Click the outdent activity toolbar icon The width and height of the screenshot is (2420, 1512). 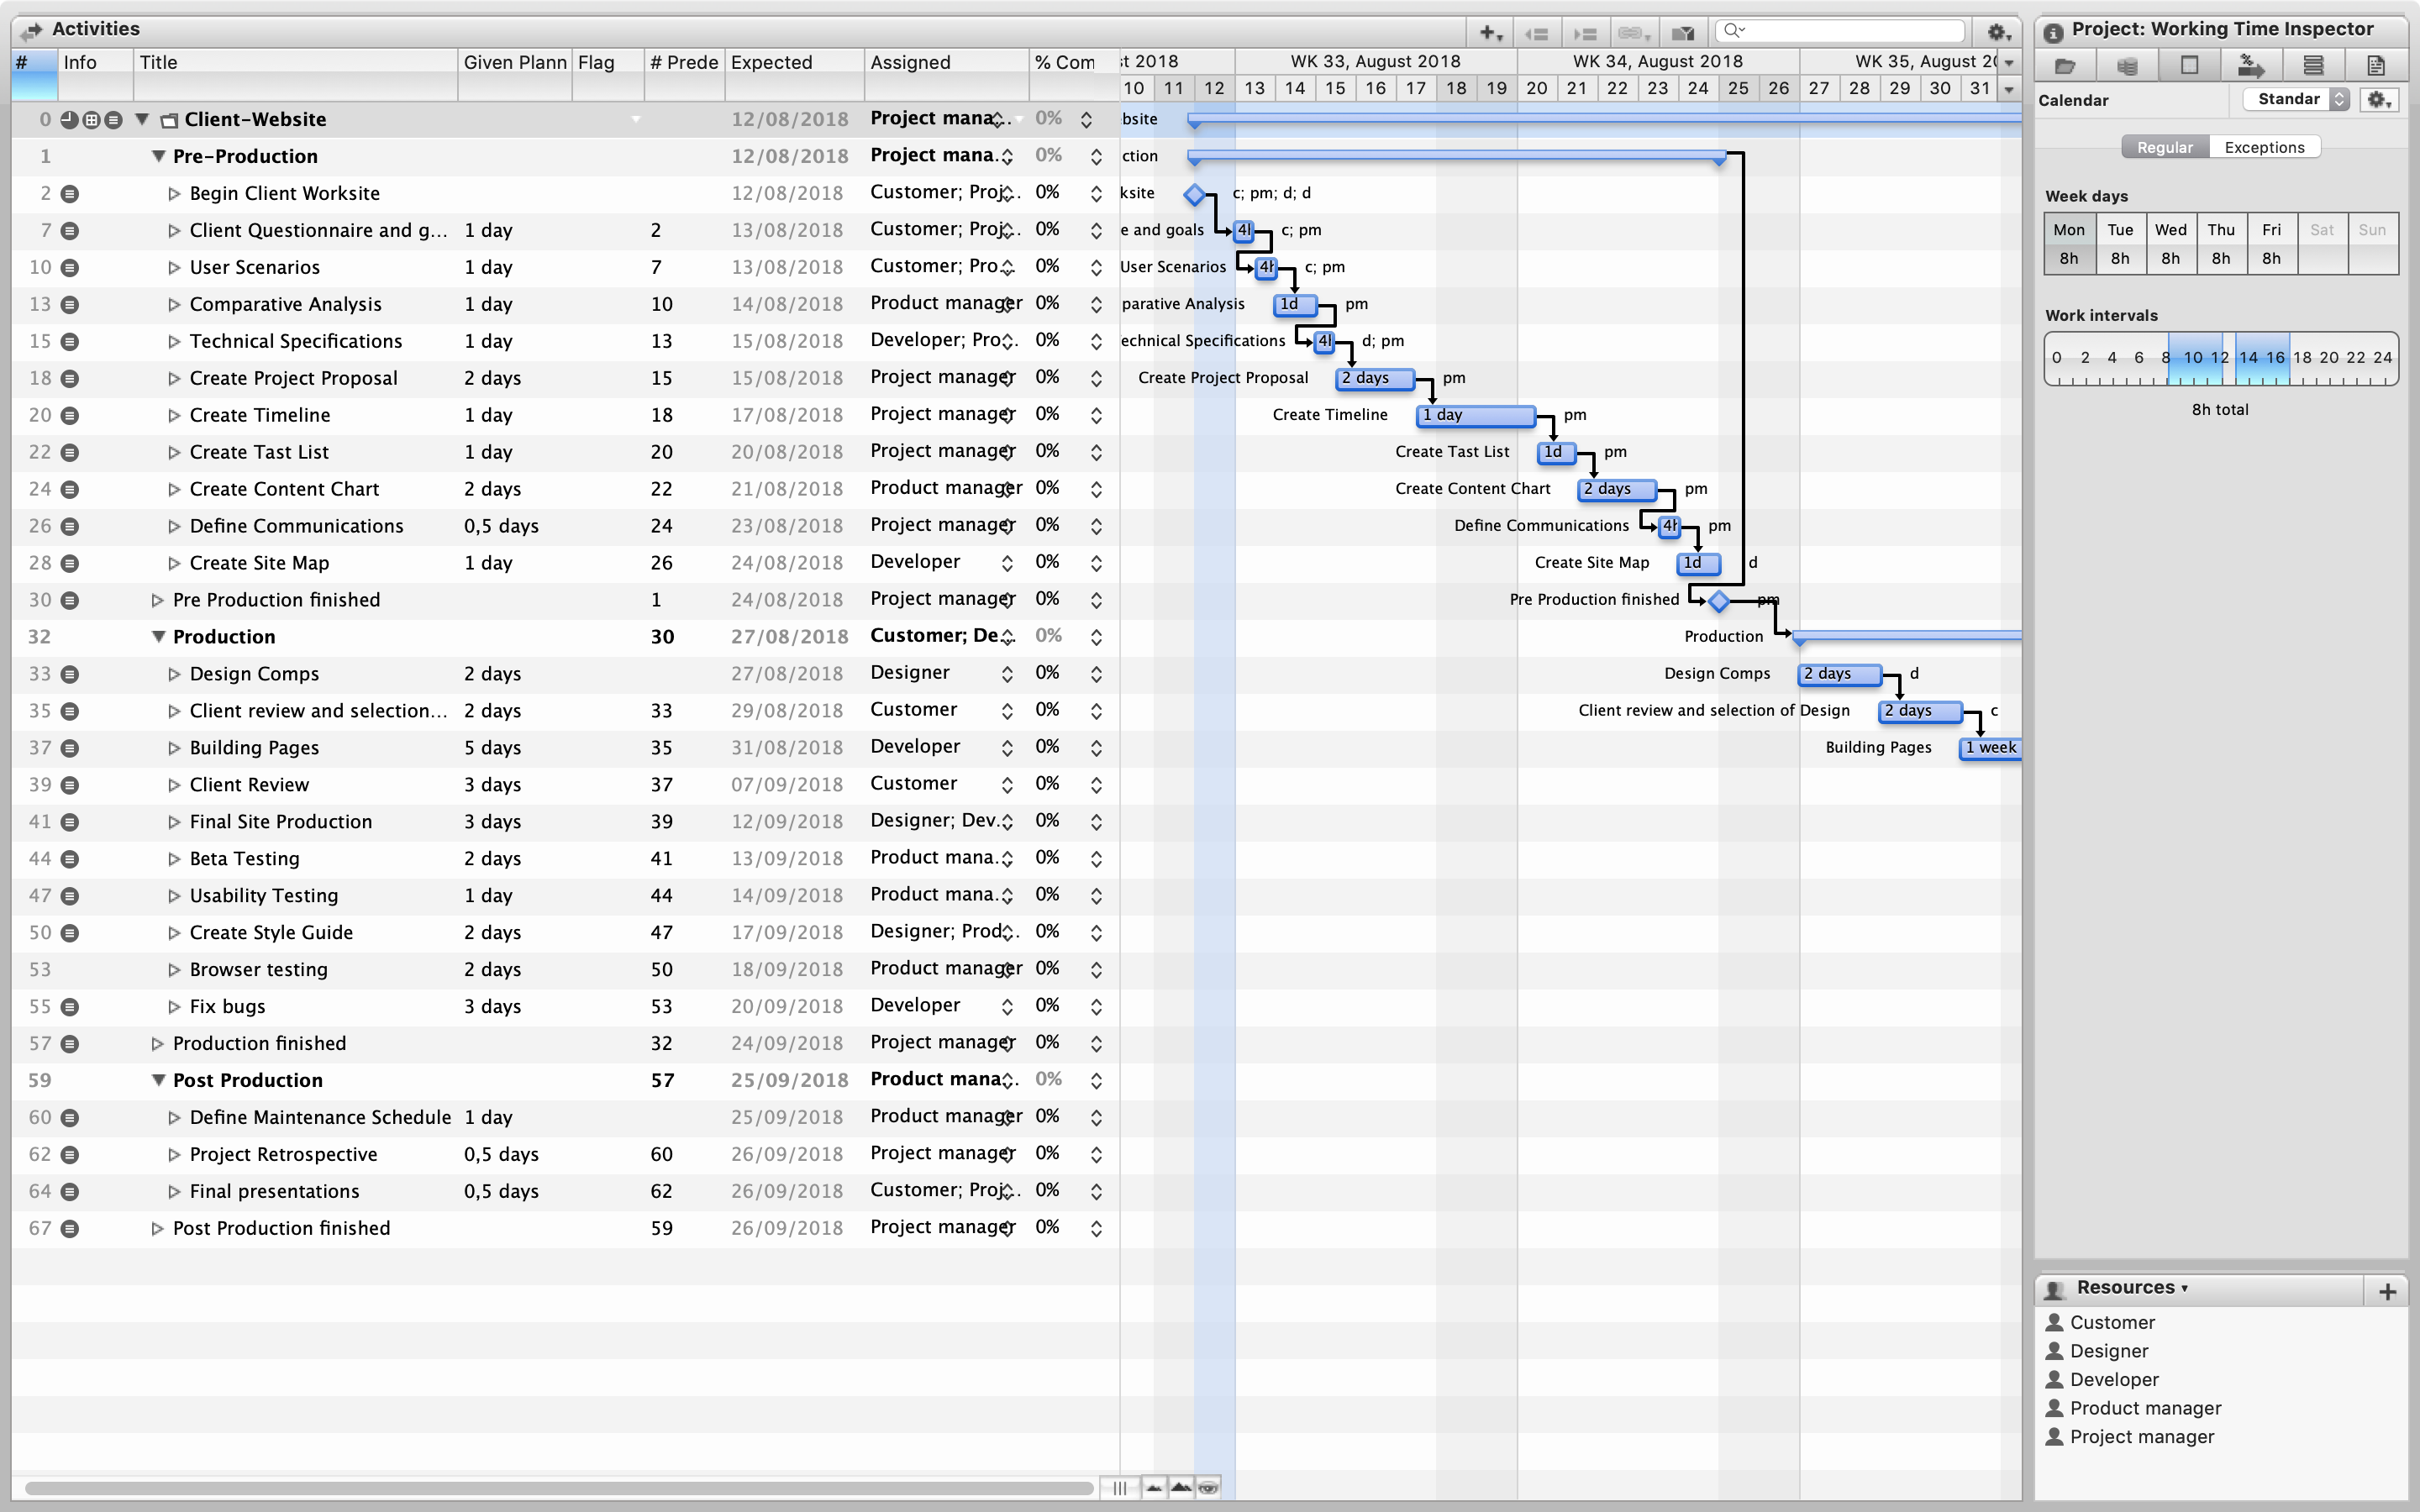[x=1537, y=33]
